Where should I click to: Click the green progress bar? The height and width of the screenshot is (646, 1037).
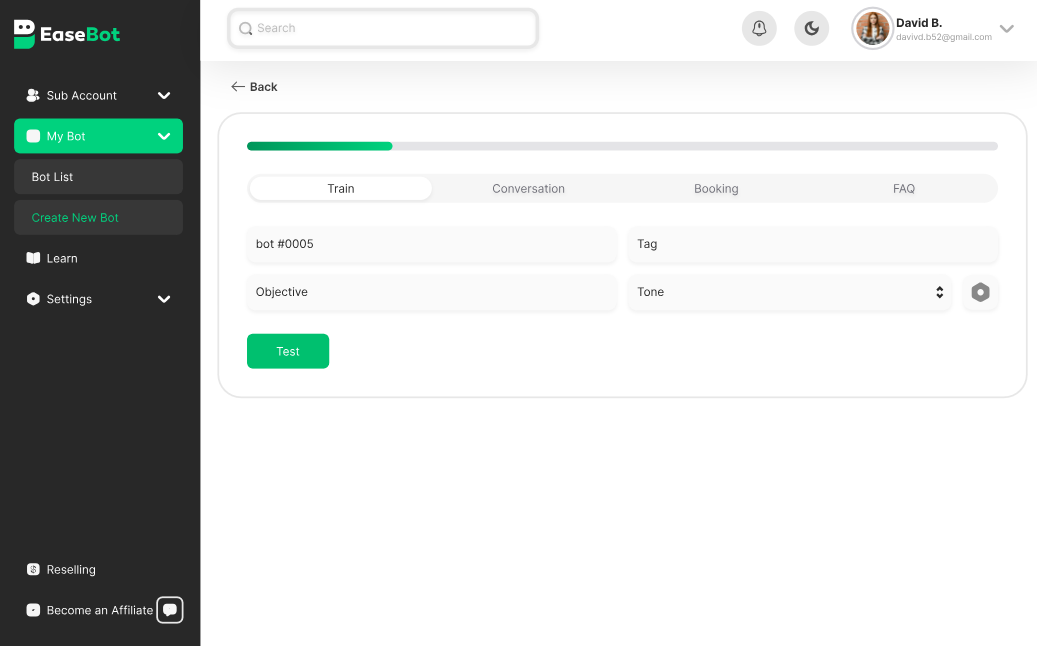[x=319, y=146]
